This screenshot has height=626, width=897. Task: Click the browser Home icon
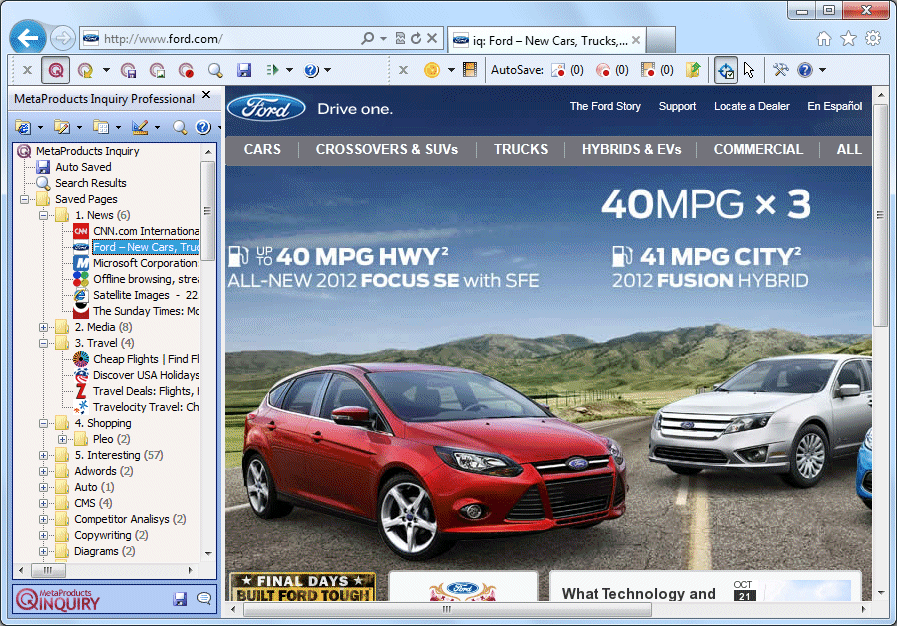click(x=823, y=39)
